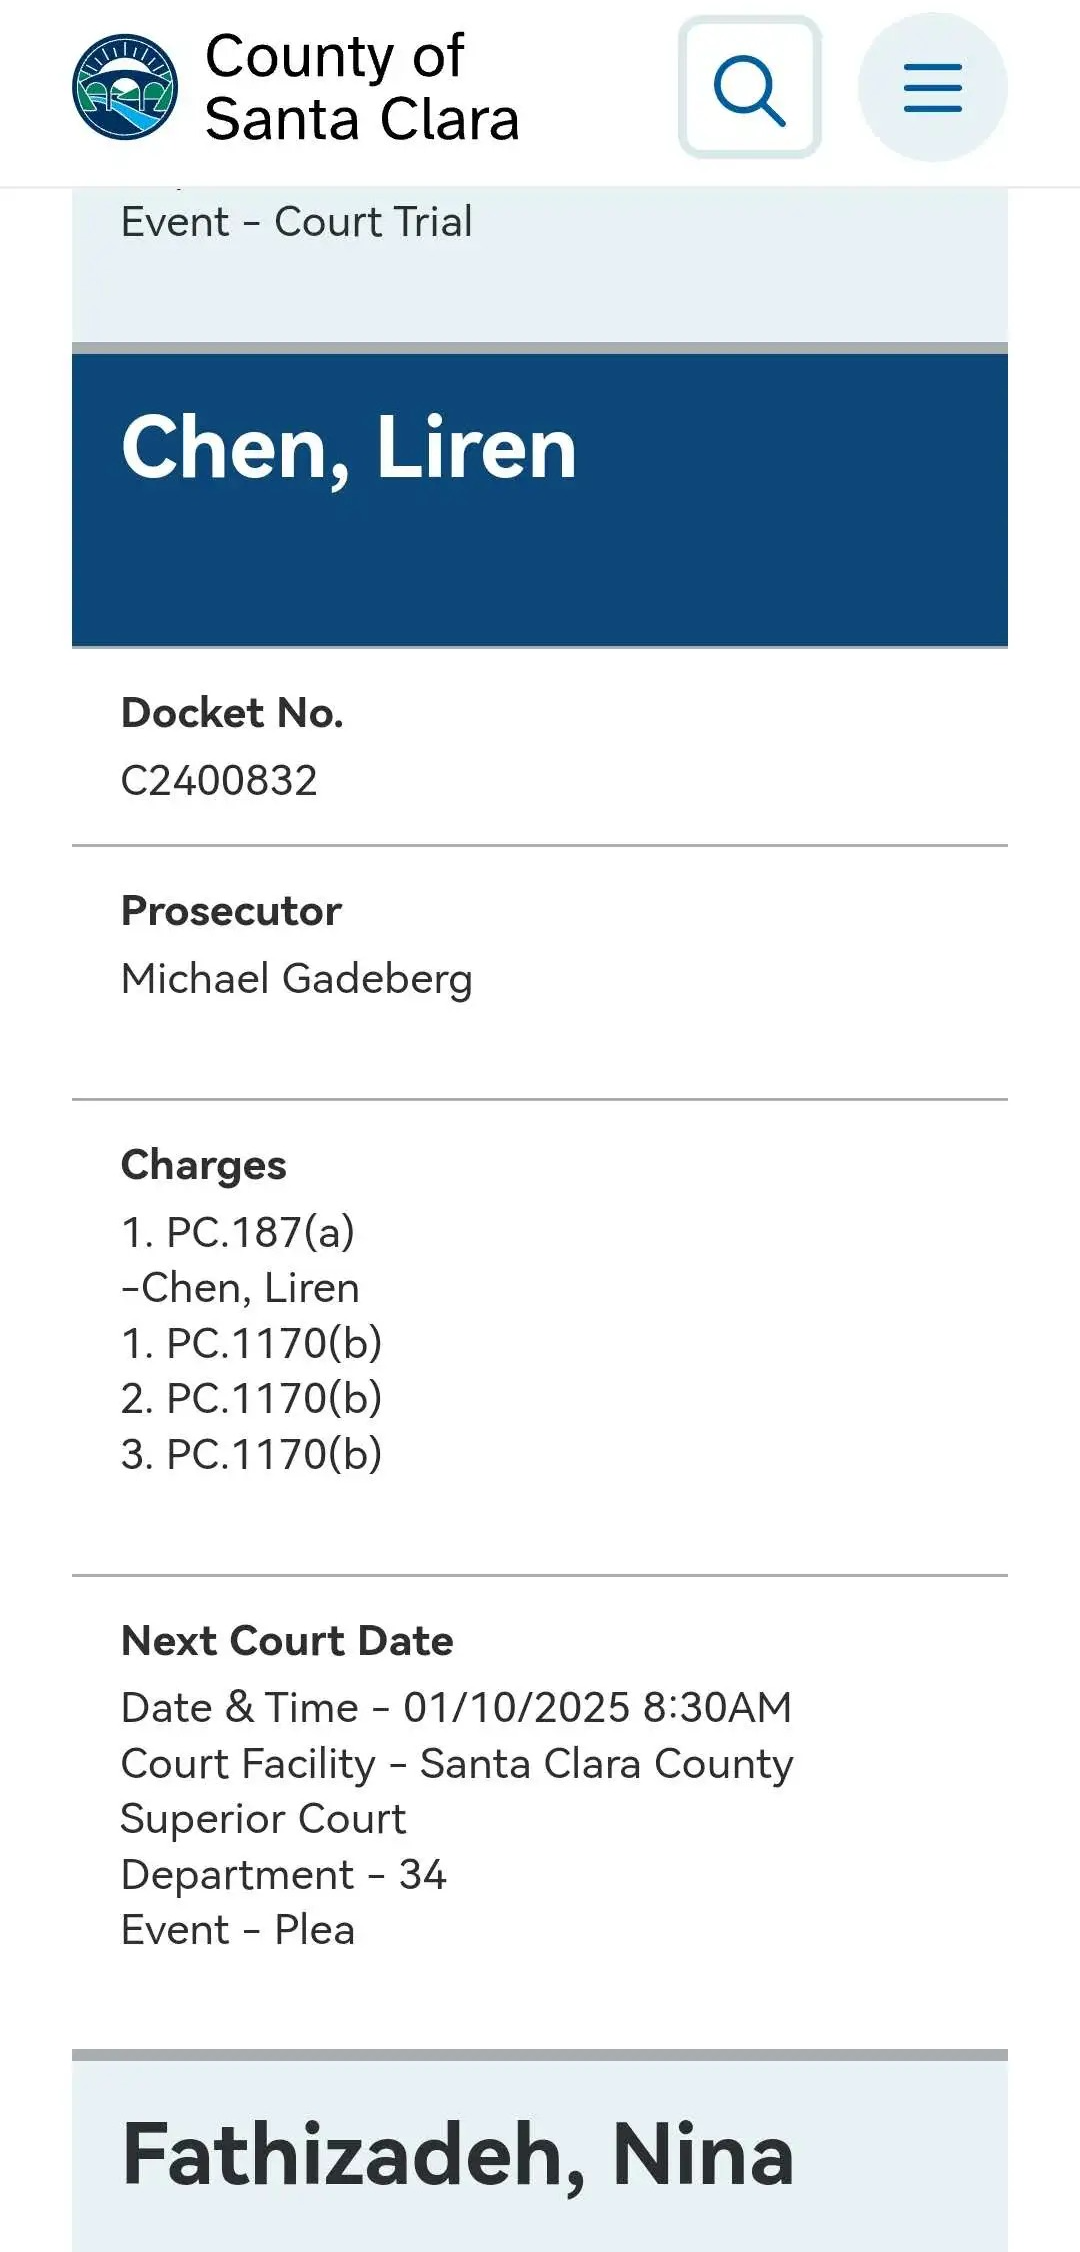The height and width of the screenshot is (2252, 1080).
Task: Select the Event - Court Trial text
Action: click(x=297, y=222)
